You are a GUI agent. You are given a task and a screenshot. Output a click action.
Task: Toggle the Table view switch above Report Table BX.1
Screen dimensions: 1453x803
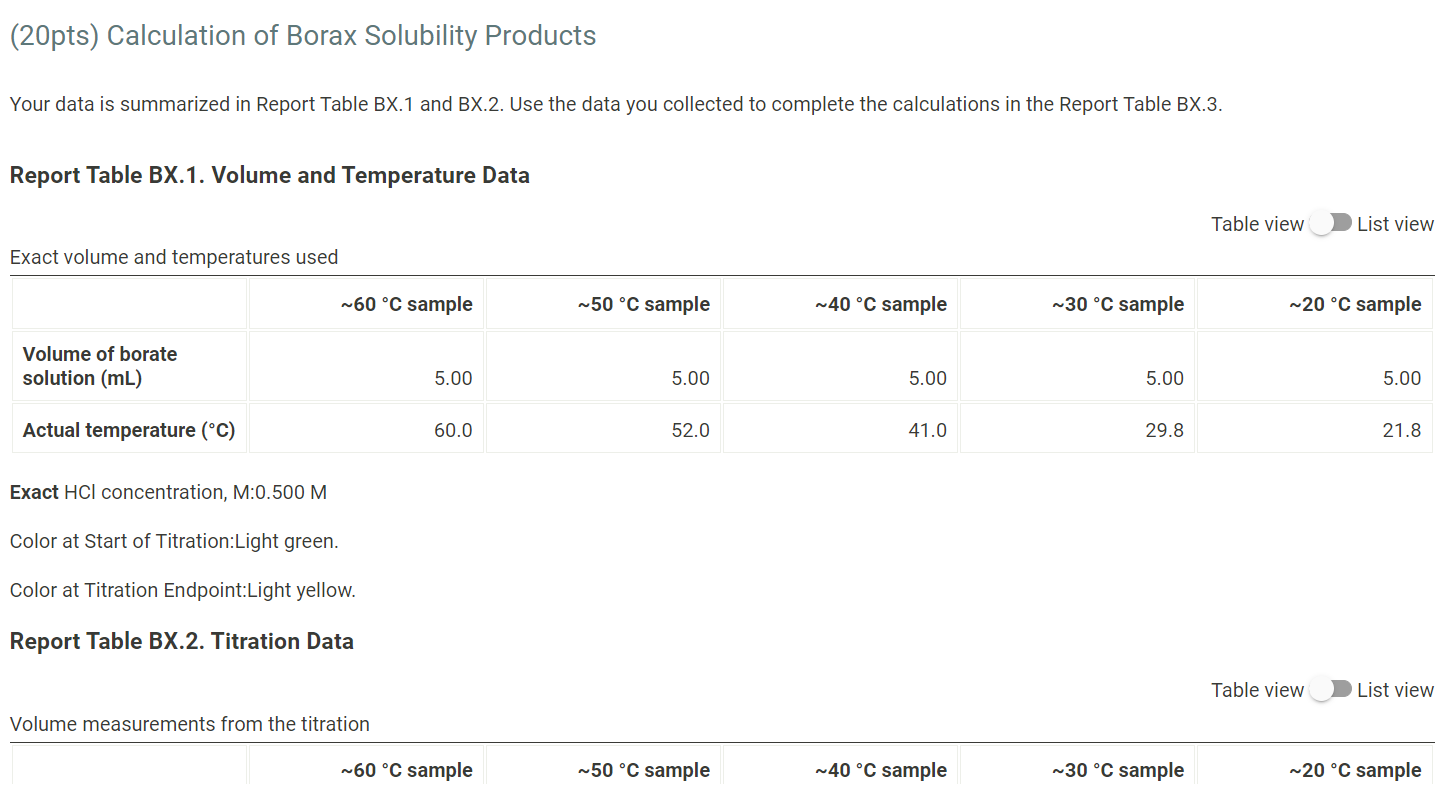[1331, 223]
